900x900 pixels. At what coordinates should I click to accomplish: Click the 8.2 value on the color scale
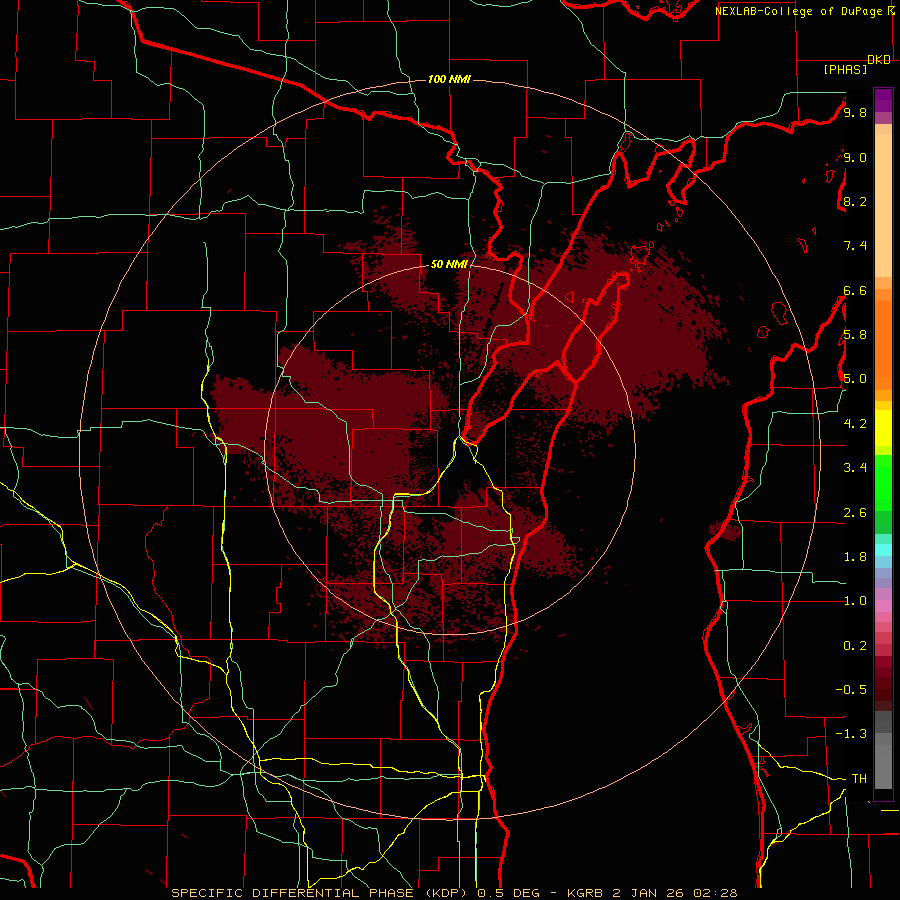[855, 201]
